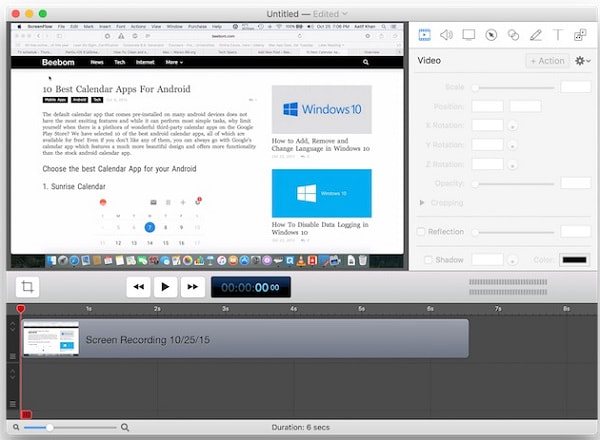600x440 pixels.
Task: Click the red marker at timeline bottom
Action: coord(26,414)
